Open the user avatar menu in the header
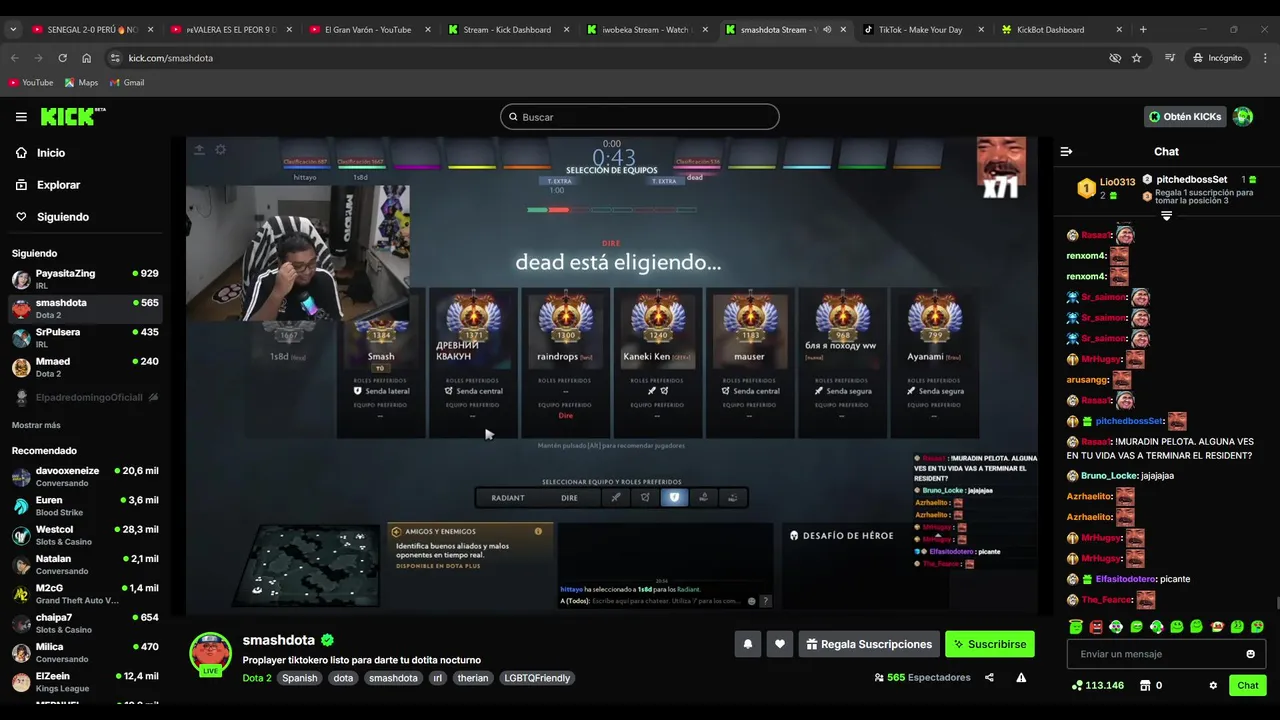 click(1243, 117)
